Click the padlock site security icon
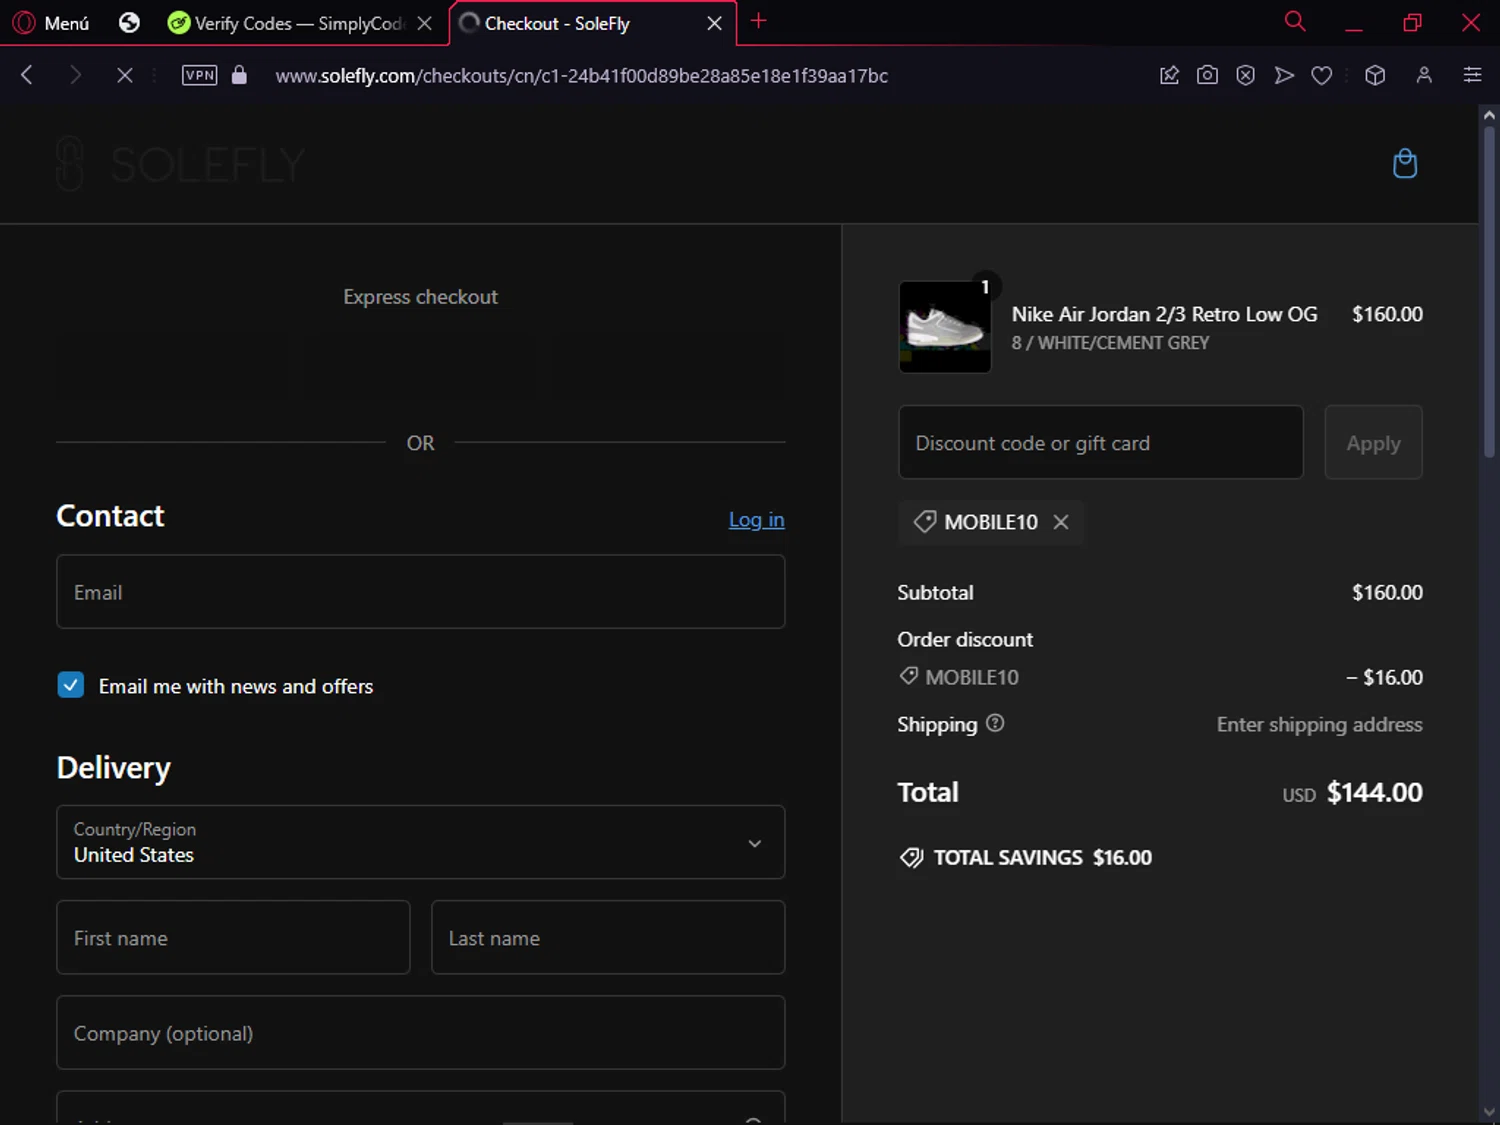The width and height of the screenshot is (1500, 1125). coord(239,75)
